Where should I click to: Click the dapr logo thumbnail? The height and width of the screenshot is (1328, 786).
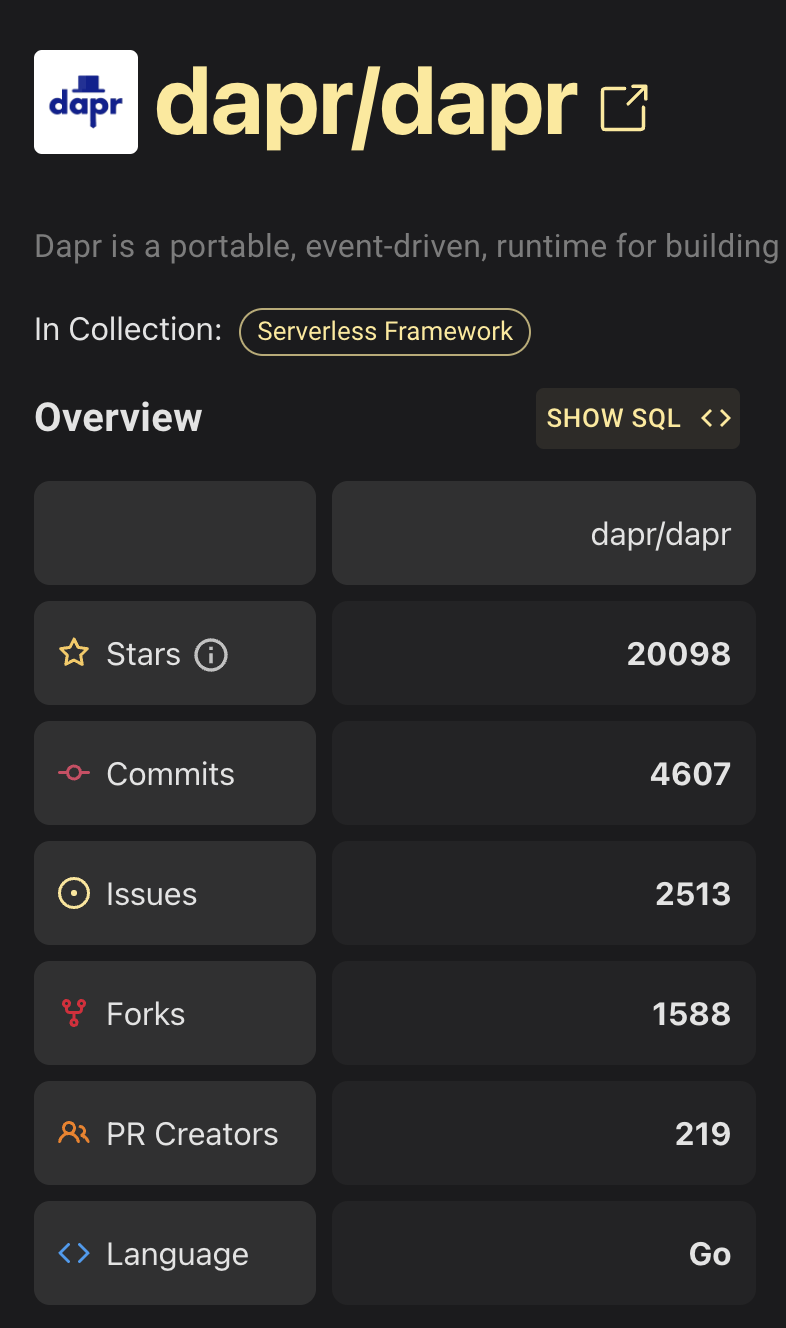point(86,102)
